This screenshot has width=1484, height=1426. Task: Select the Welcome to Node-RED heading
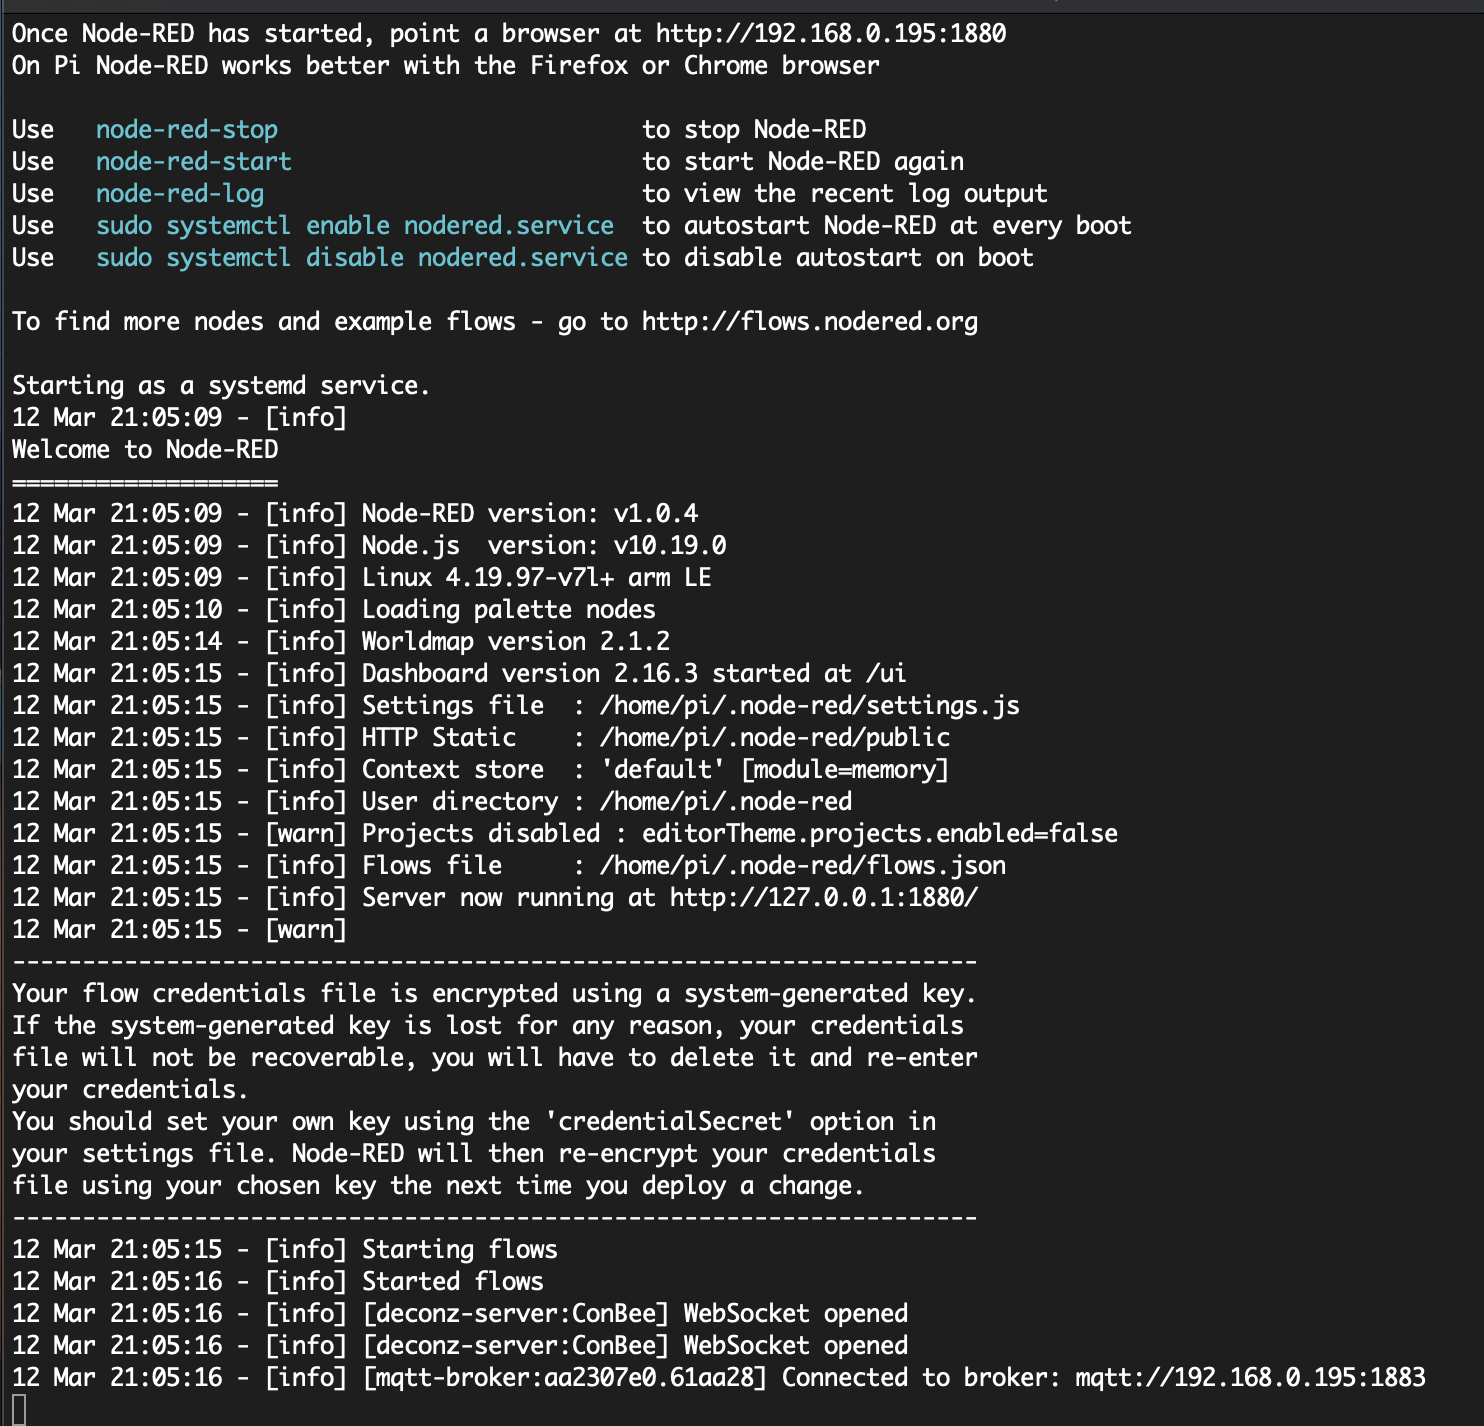145,449
